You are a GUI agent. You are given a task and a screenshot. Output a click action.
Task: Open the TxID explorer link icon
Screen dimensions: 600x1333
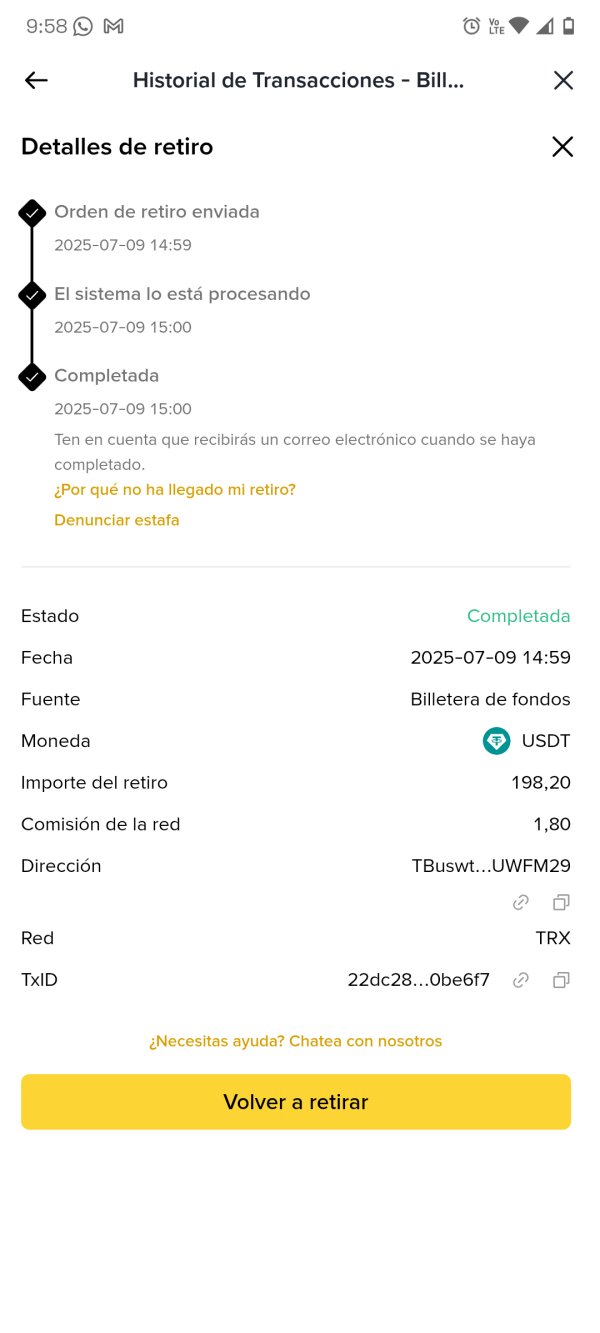(x=520, y=980)
